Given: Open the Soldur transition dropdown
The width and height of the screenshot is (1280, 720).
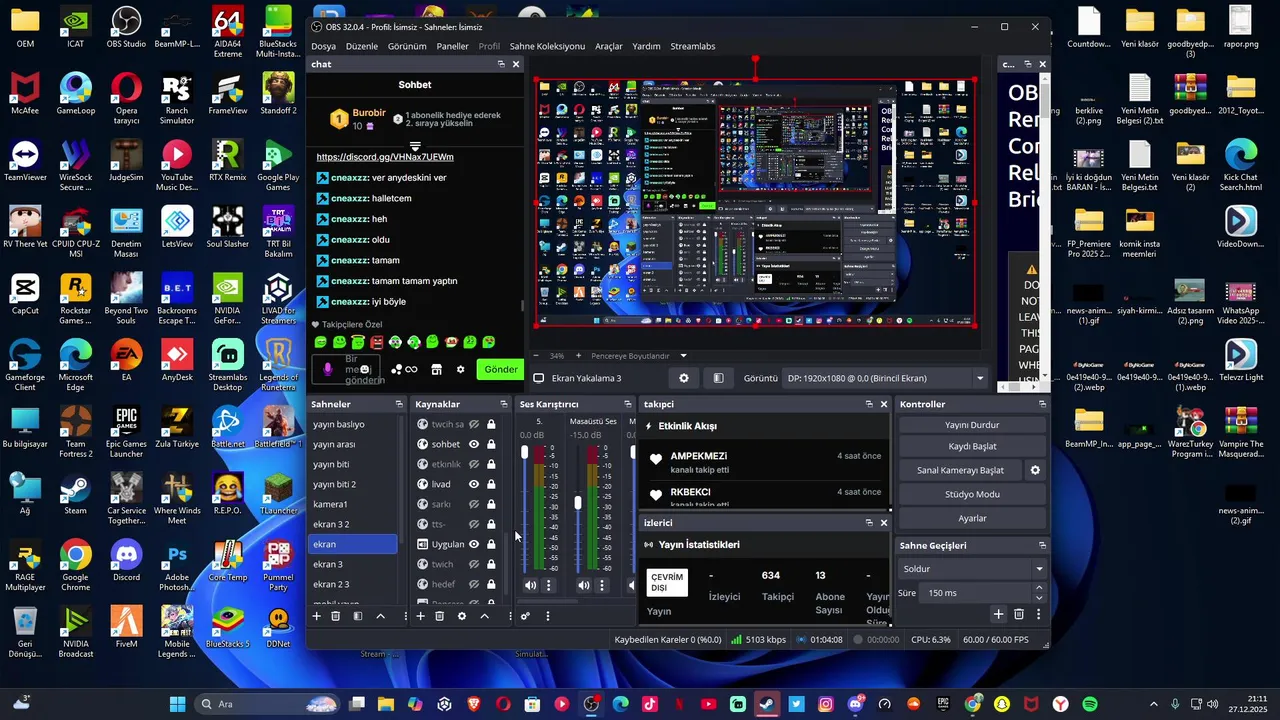Looking at the screenshot, I should 972,569.
